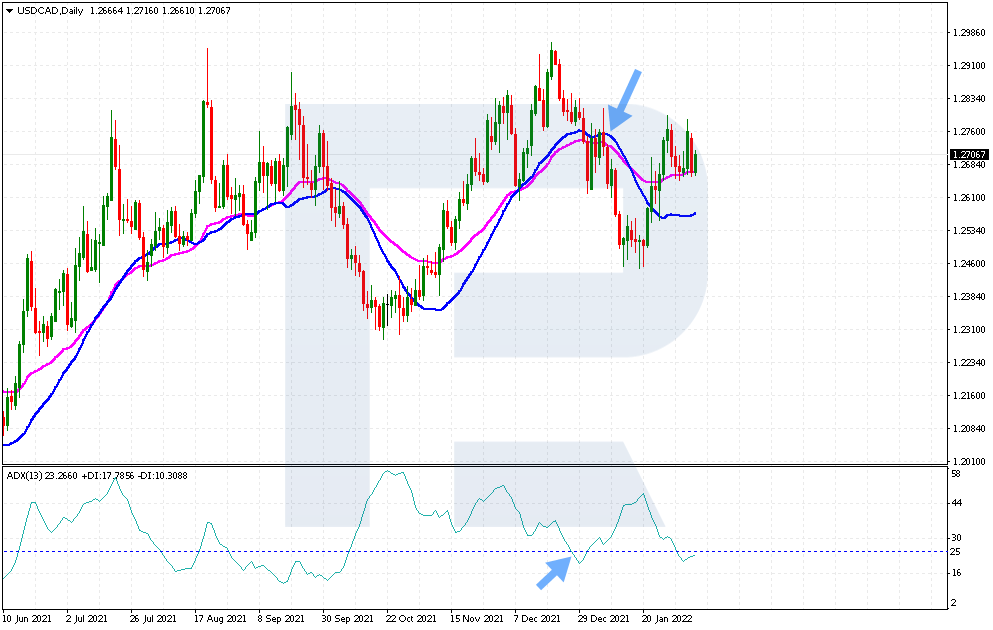Select the 7 Dec 2021 date label

point(536,618)
